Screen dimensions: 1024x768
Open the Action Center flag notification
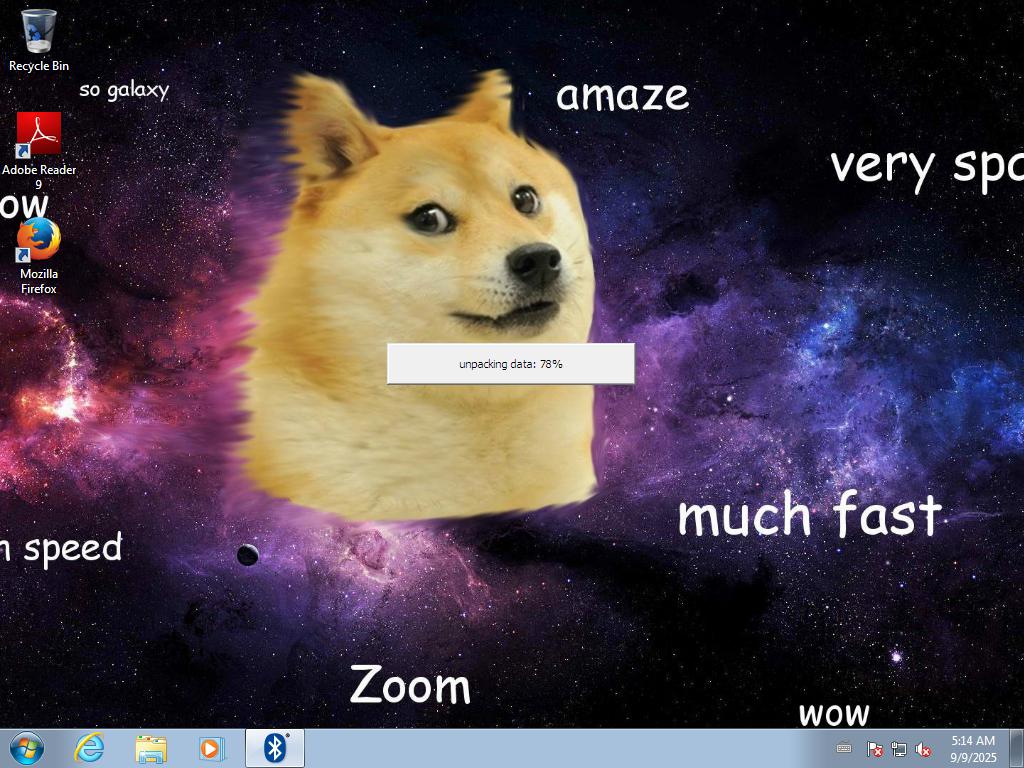(874, 748)
